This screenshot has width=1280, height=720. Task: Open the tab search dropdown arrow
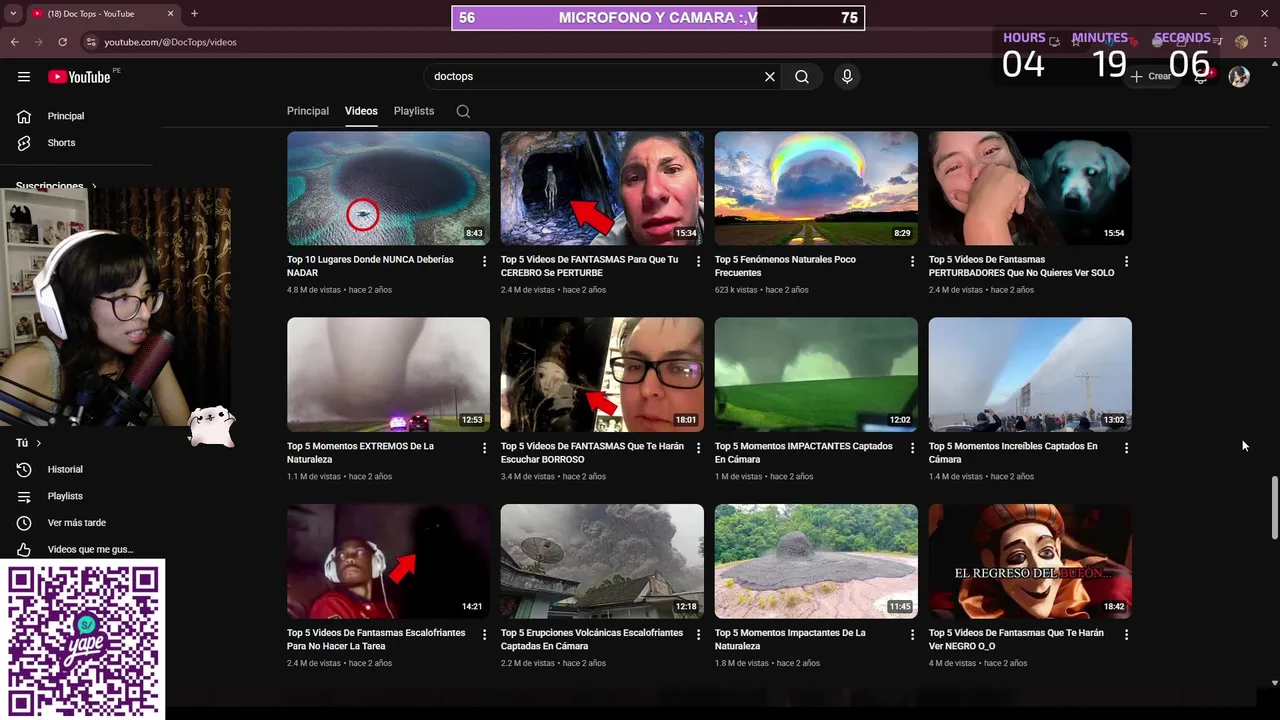tap(12, 14)
